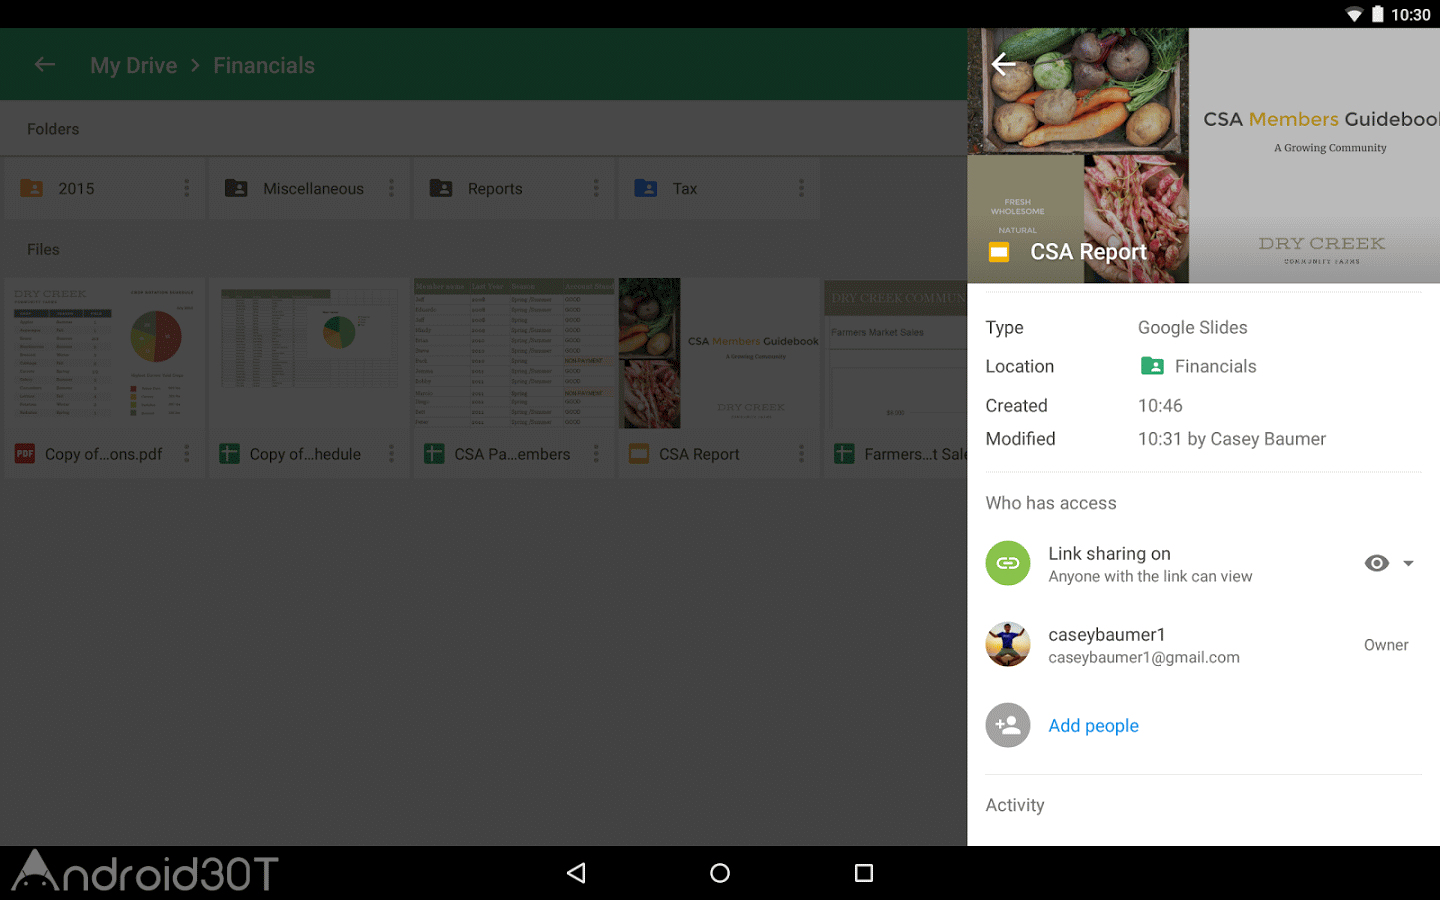Toggle the link view permission eye icon
1440x900 pixels.
coord(1377,563)
